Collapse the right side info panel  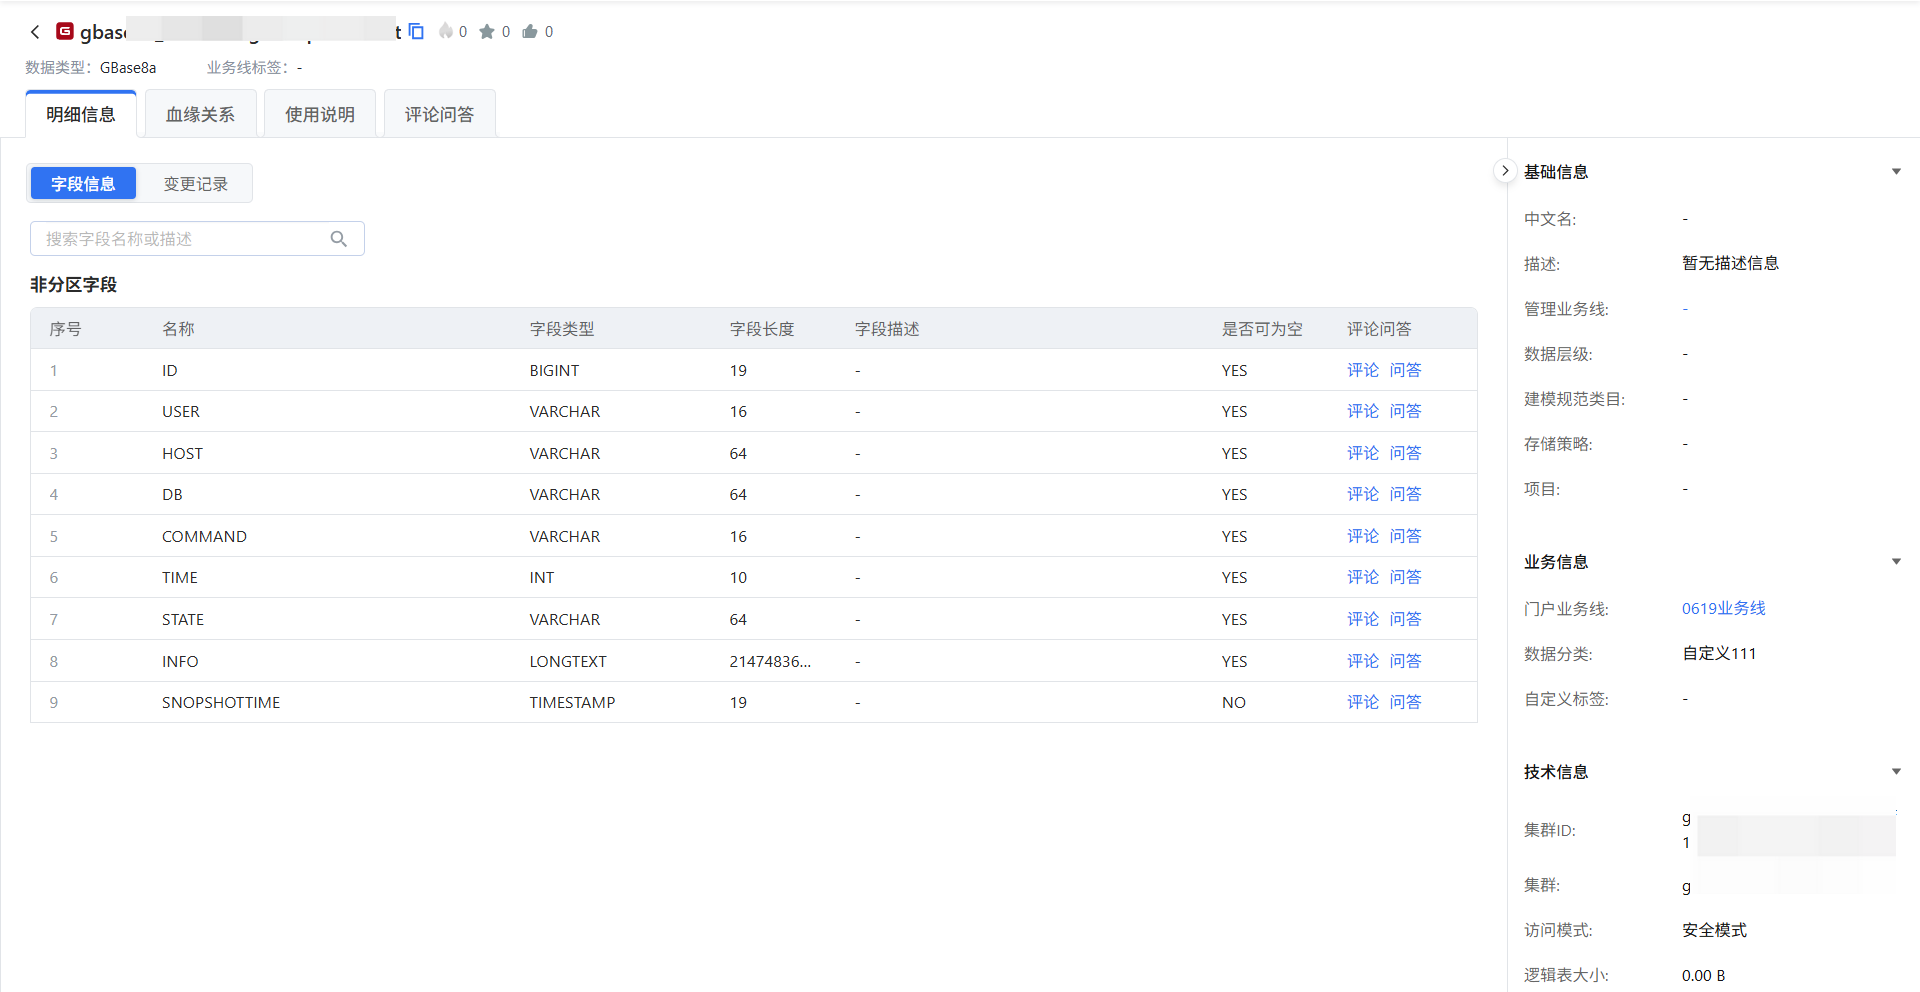[1505, 171]
